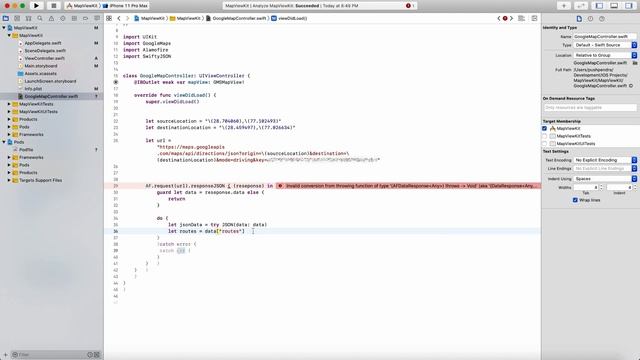Toggle the debug area visibility
The height and width of the screenshot is (360, 640).
614,6
